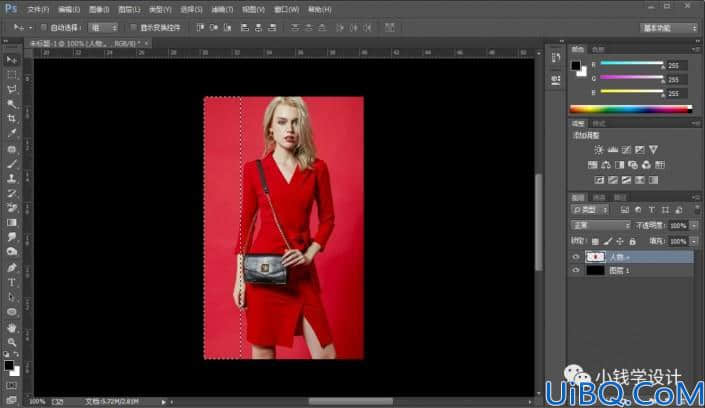Open the Move tool preset picker arrow
This screenshot has height=408, width=705.
(30, 28)
